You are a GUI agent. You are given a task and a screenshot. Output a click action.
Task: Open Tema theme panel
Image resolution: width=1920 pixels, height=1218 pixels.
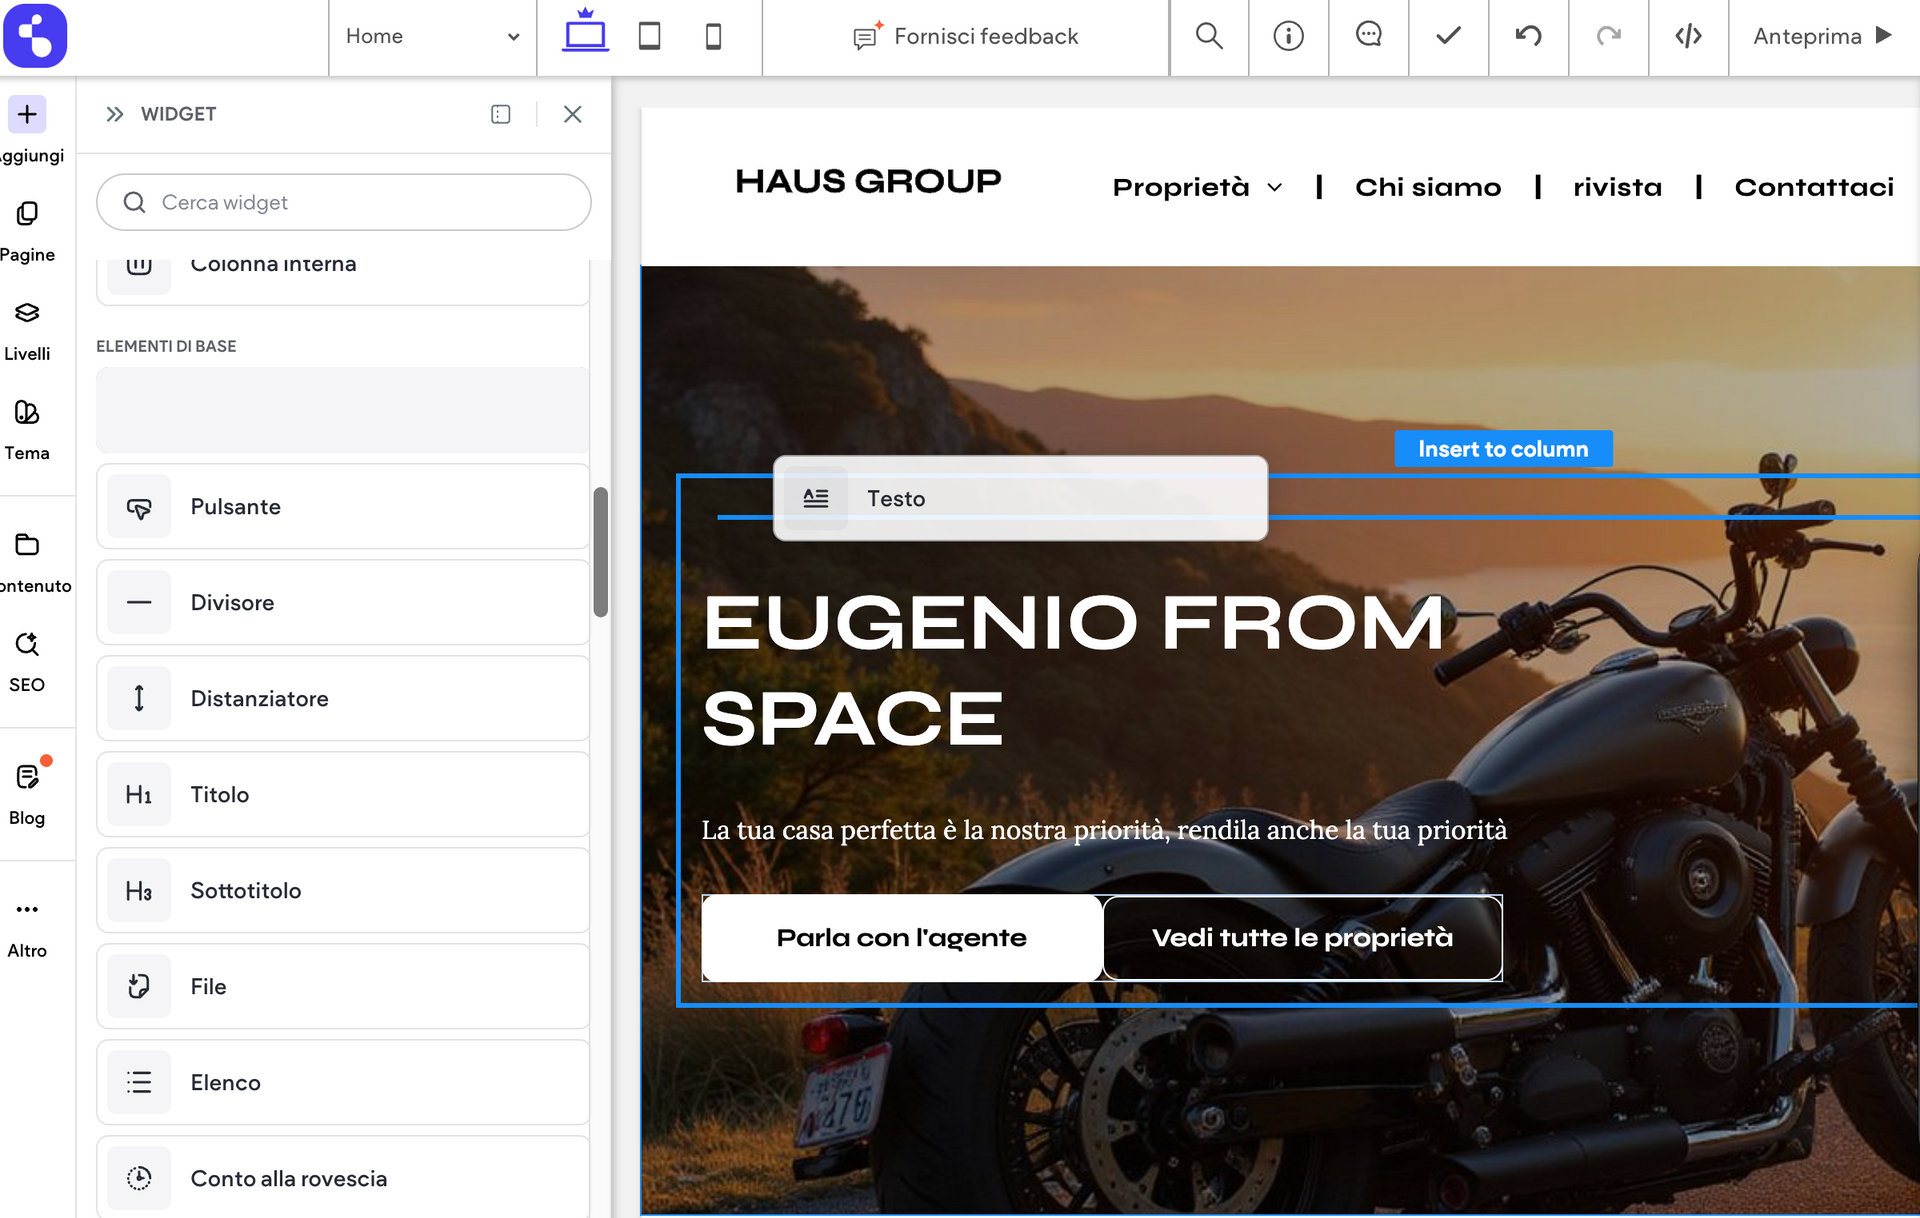pyautogui.click(x=27, y=430)
